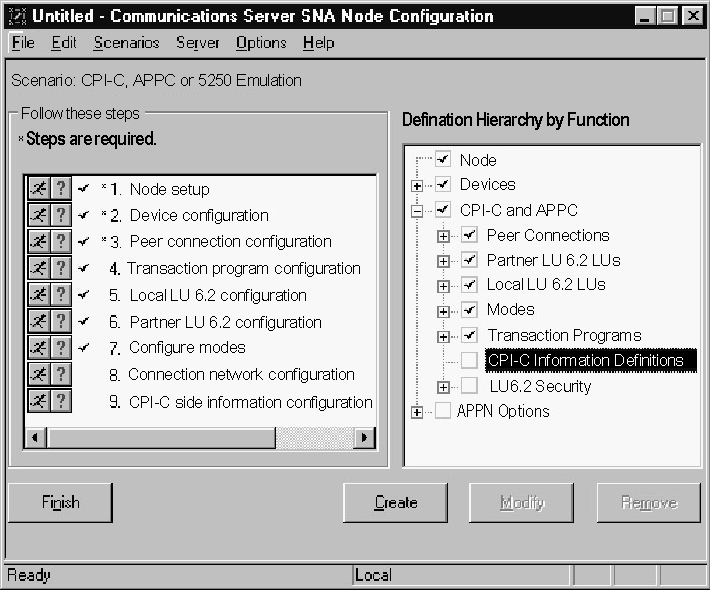
Task: Toggle the Peer Connections checkbox
Action: pyautogui.click(x=469, y=235)
